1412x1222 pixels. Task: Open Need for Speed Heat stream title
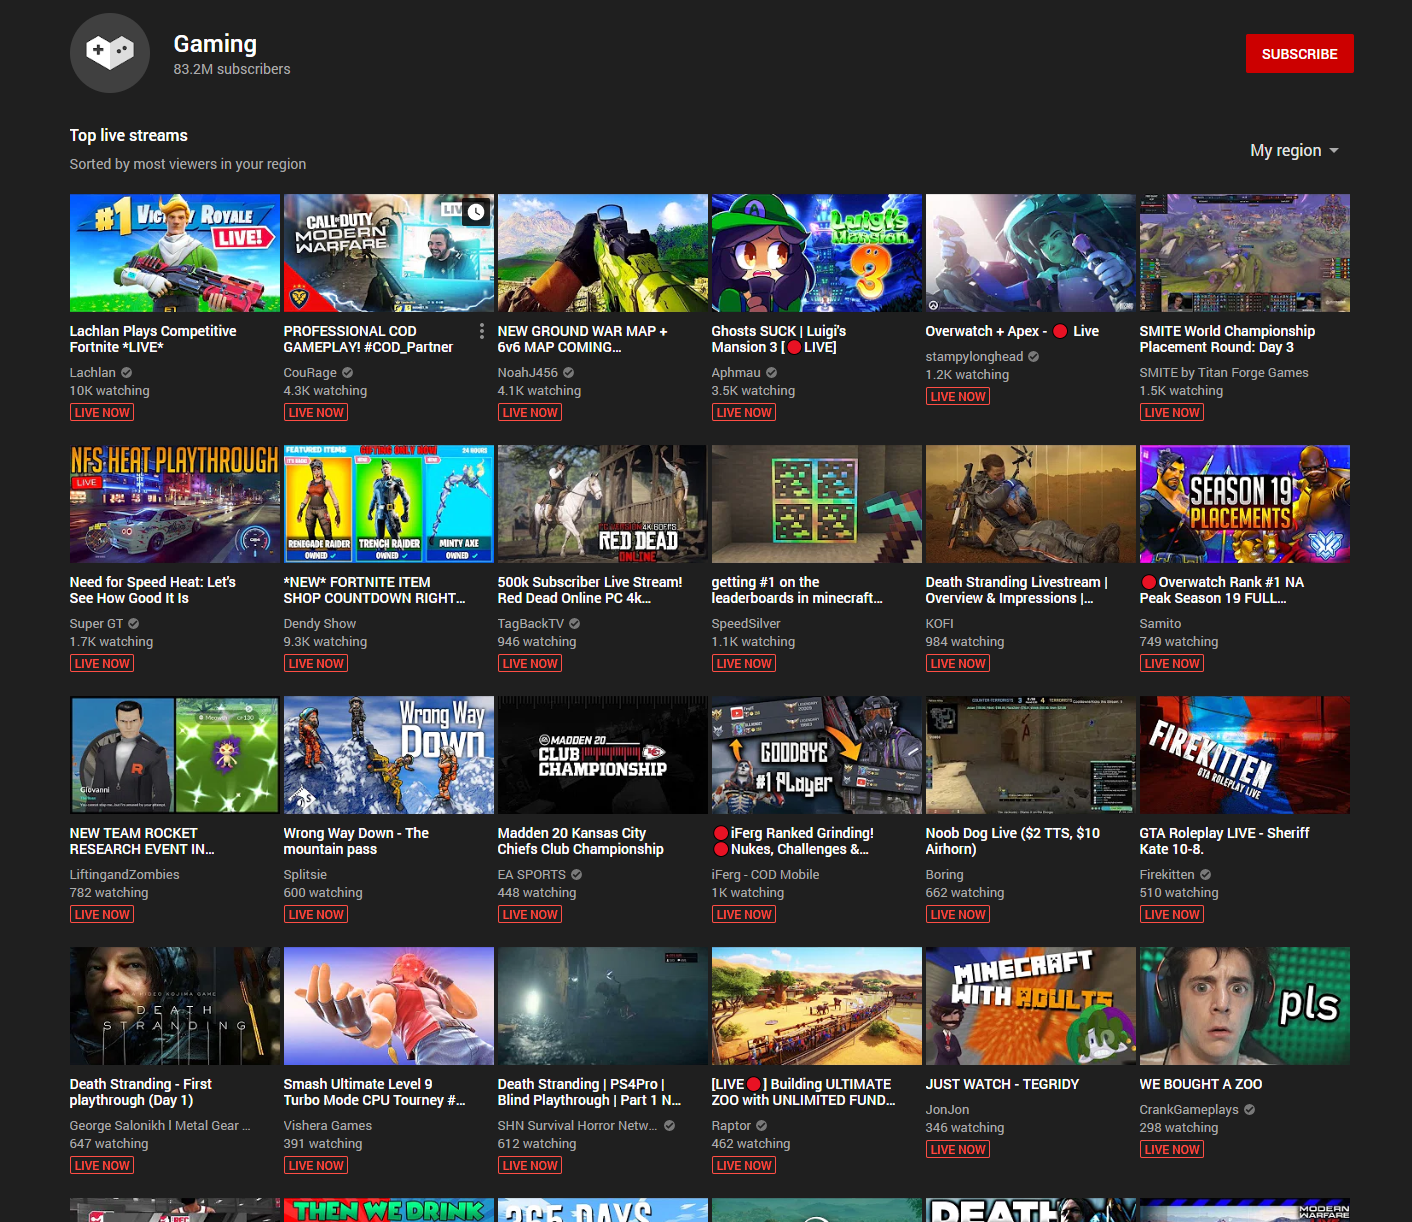[153, 590]
